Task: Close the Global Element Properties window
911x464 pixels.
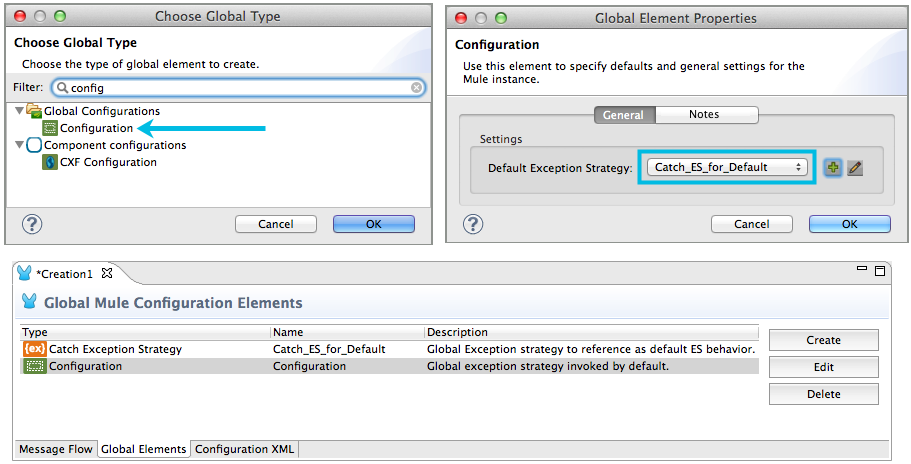Action: coord(461,18)
